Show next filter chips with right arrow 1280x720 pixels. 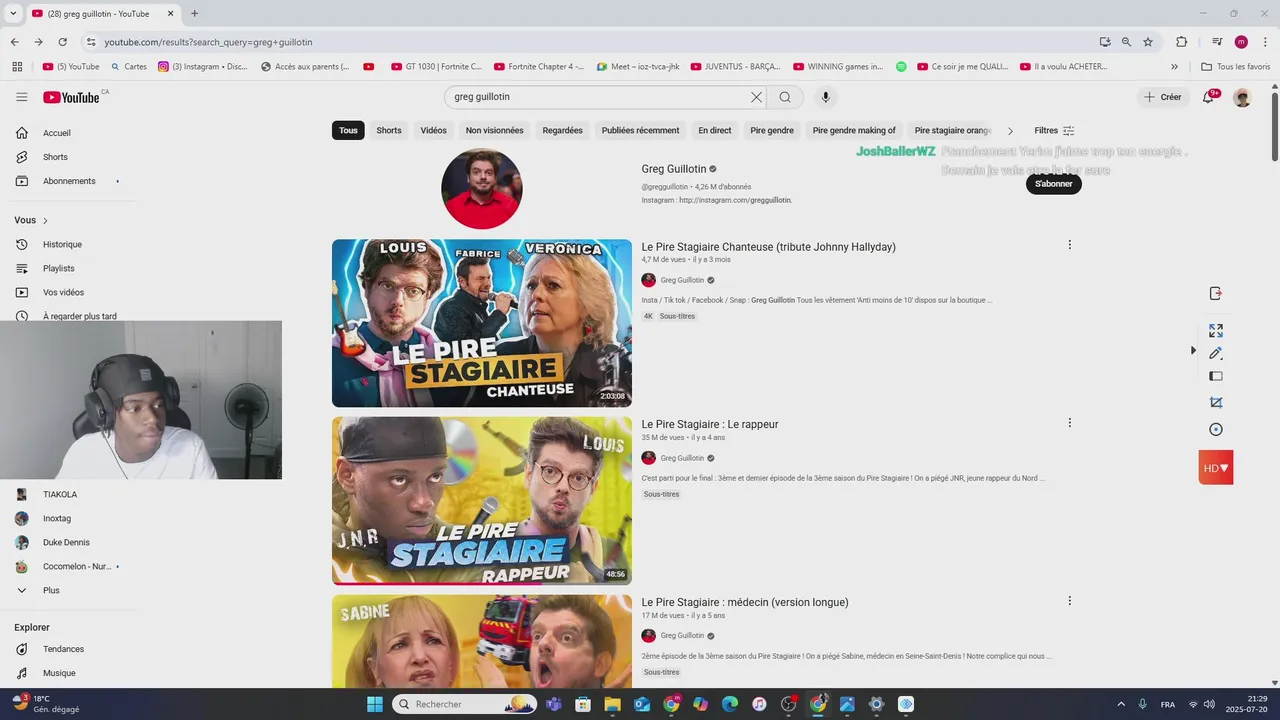click(1010, 131)
